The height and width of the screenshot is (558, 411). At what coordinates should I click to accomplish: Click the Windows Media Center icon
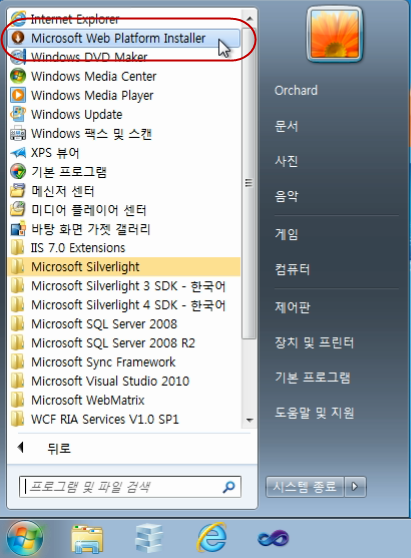(18, 76)
